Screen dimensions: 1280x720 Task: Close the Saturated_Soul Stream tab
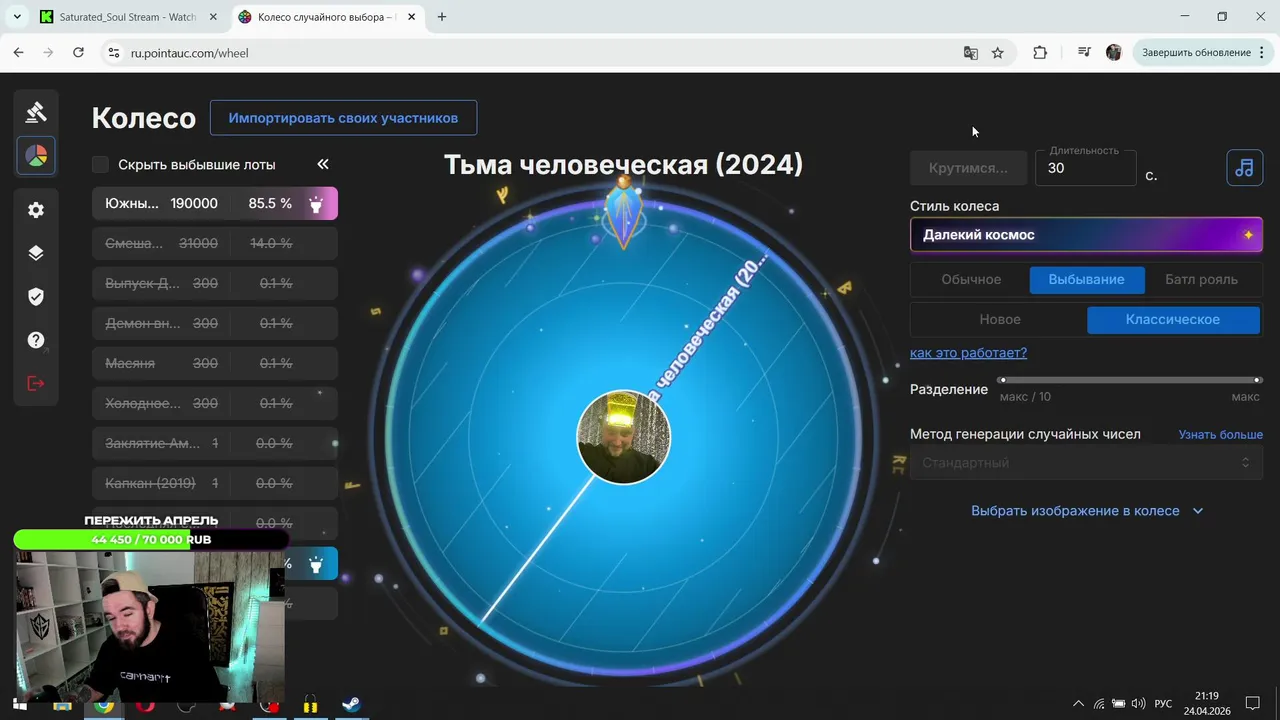[x=214, y=17]
